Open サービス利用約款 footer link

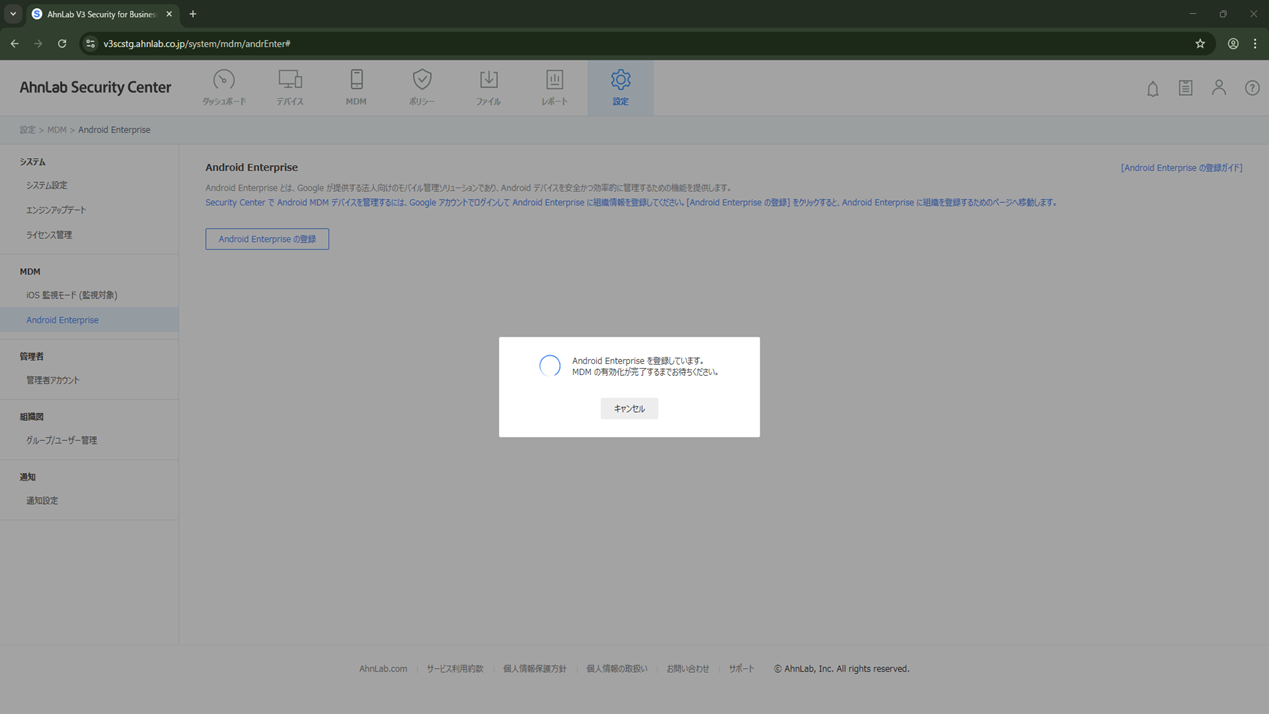[455, 669]
